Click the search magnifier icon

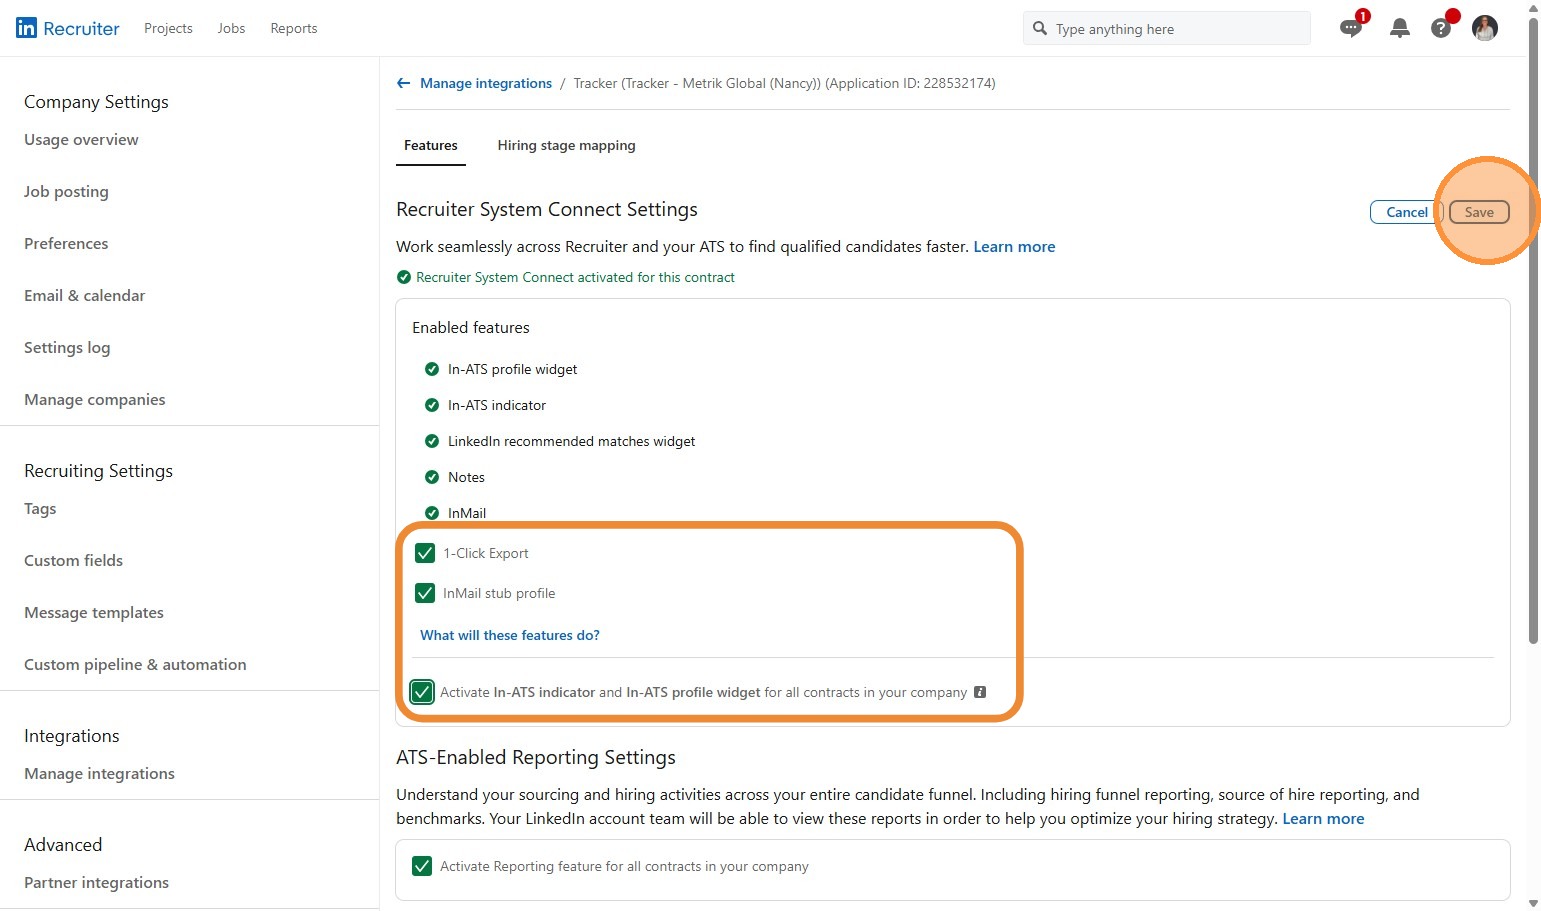pos(1040,29)
